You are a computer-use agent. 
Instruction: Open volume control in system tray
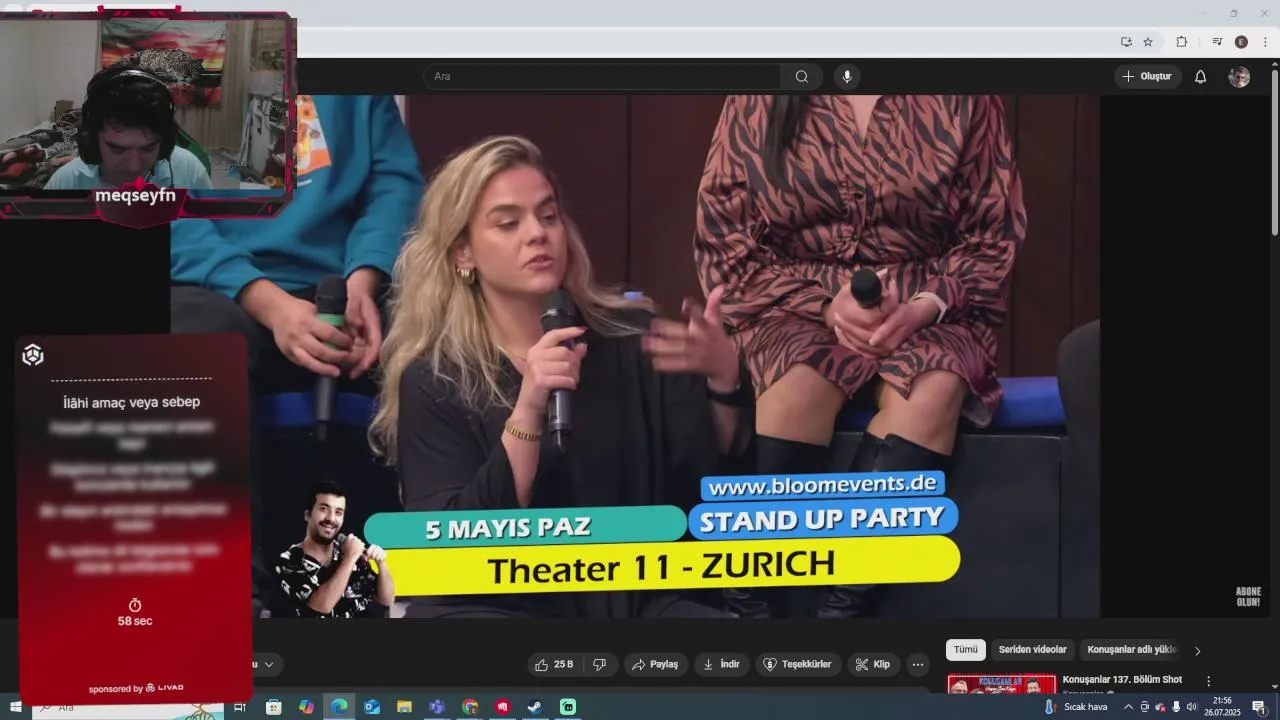click(1191, 707)
